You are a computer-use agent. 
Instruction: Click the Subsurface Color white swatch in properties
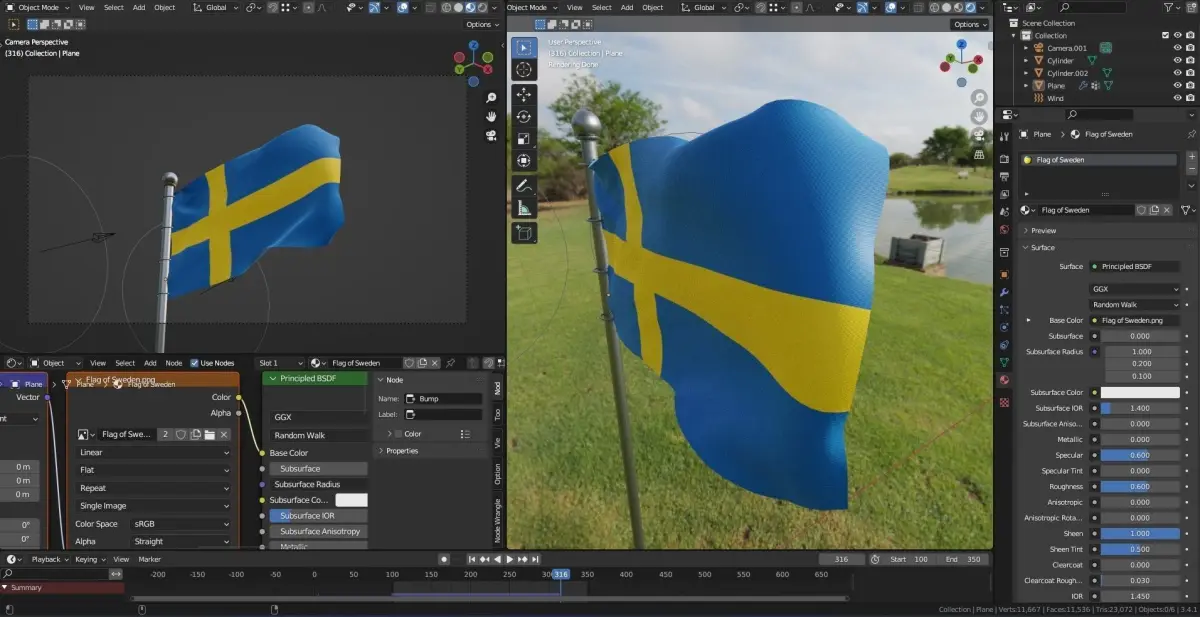(x=1140, y=393)
